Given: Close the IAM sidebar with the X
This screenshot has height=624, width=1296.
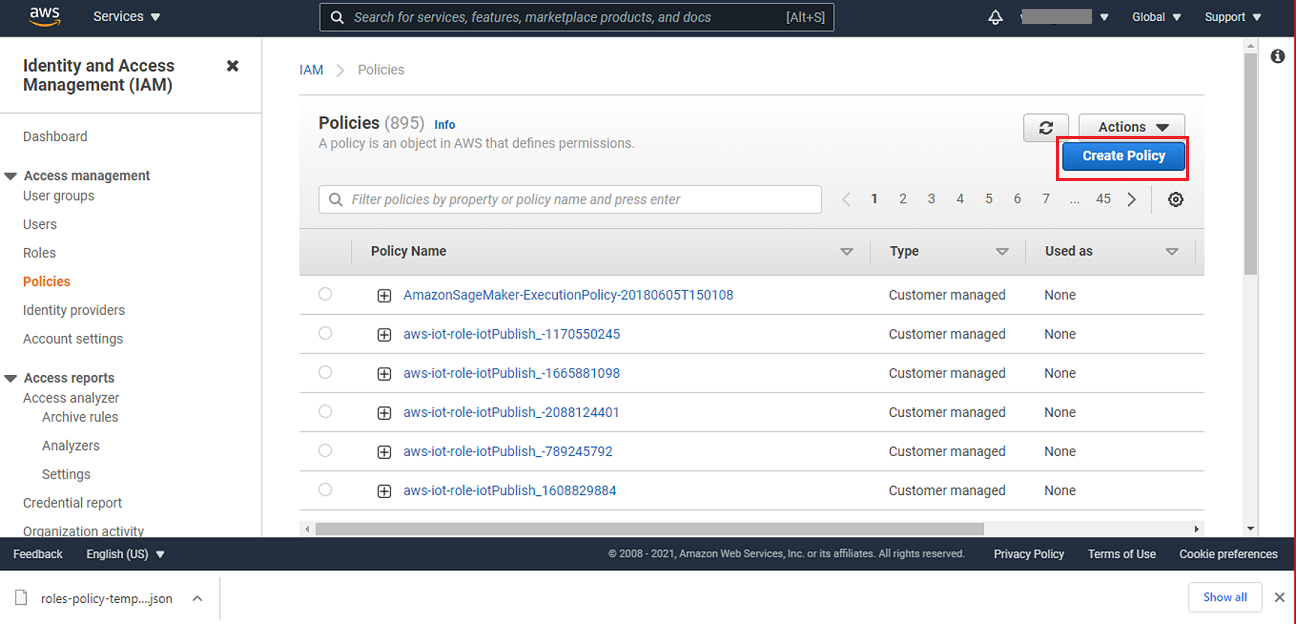Looking at the screenshot, I should tap(232, 65).
